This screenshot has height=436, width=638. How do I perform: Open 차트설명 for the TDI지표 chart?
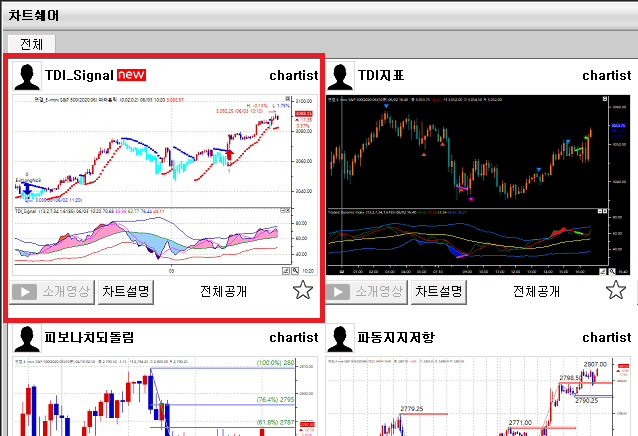coord(440,291)
